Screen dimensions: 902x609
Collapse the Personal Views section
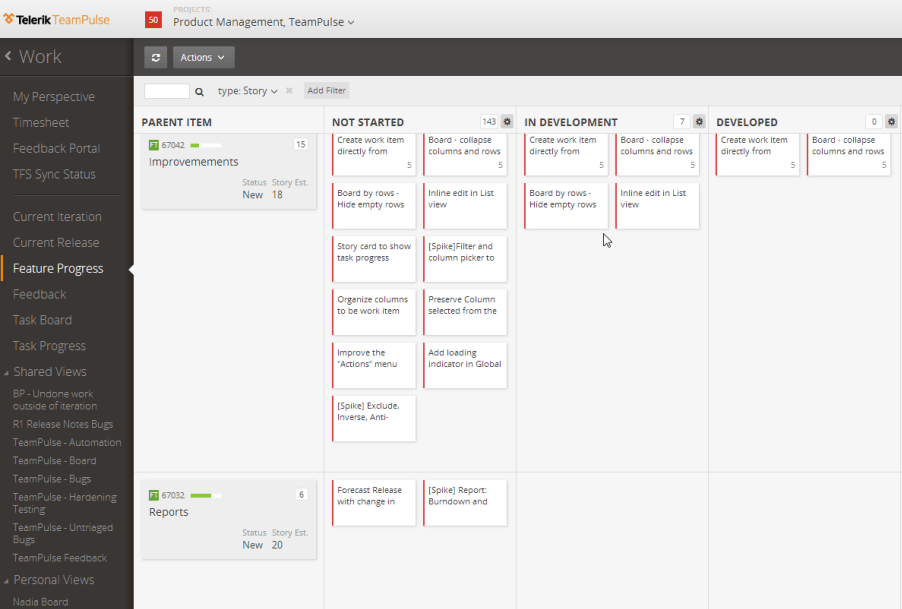click(9, 580)
